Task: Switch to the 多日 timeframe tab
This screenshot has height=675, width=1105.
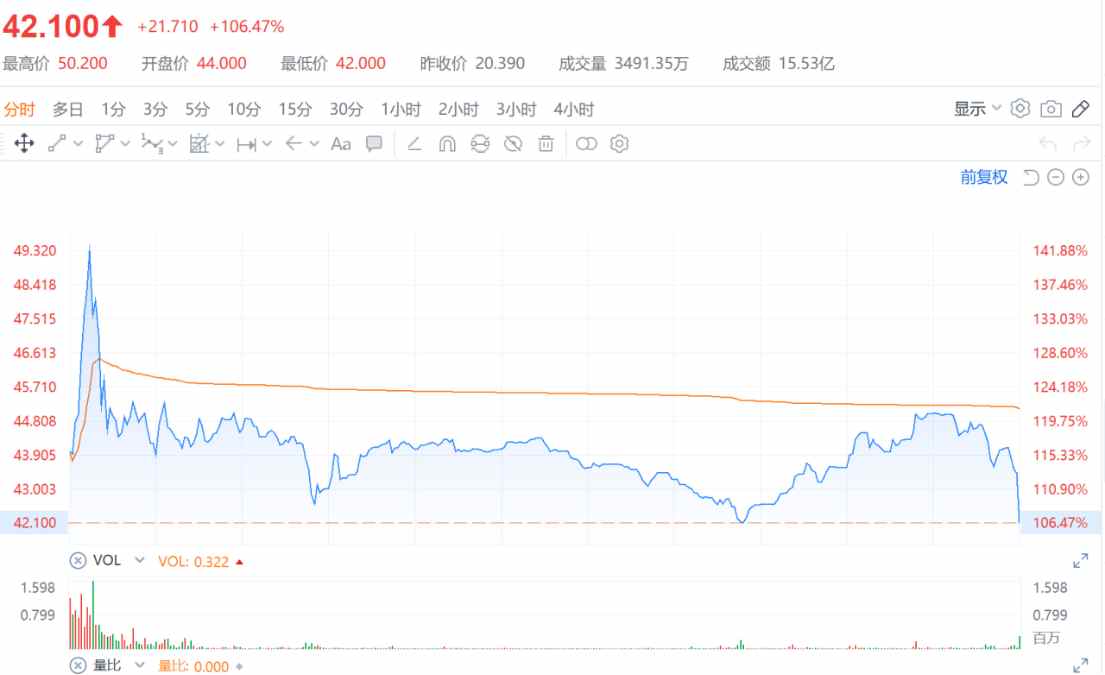Action: coord(68,110)
